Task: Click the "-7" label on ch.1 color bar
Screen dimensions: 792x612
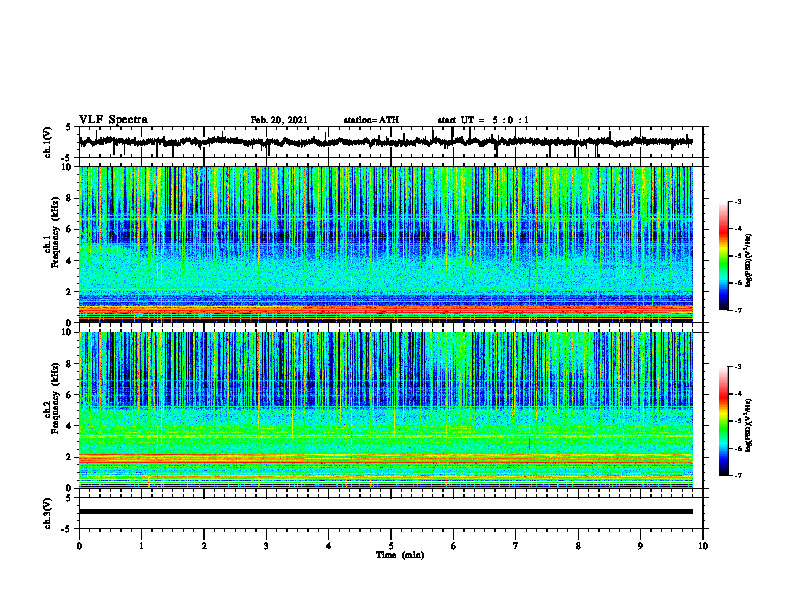Action: (x=738, y=310)
